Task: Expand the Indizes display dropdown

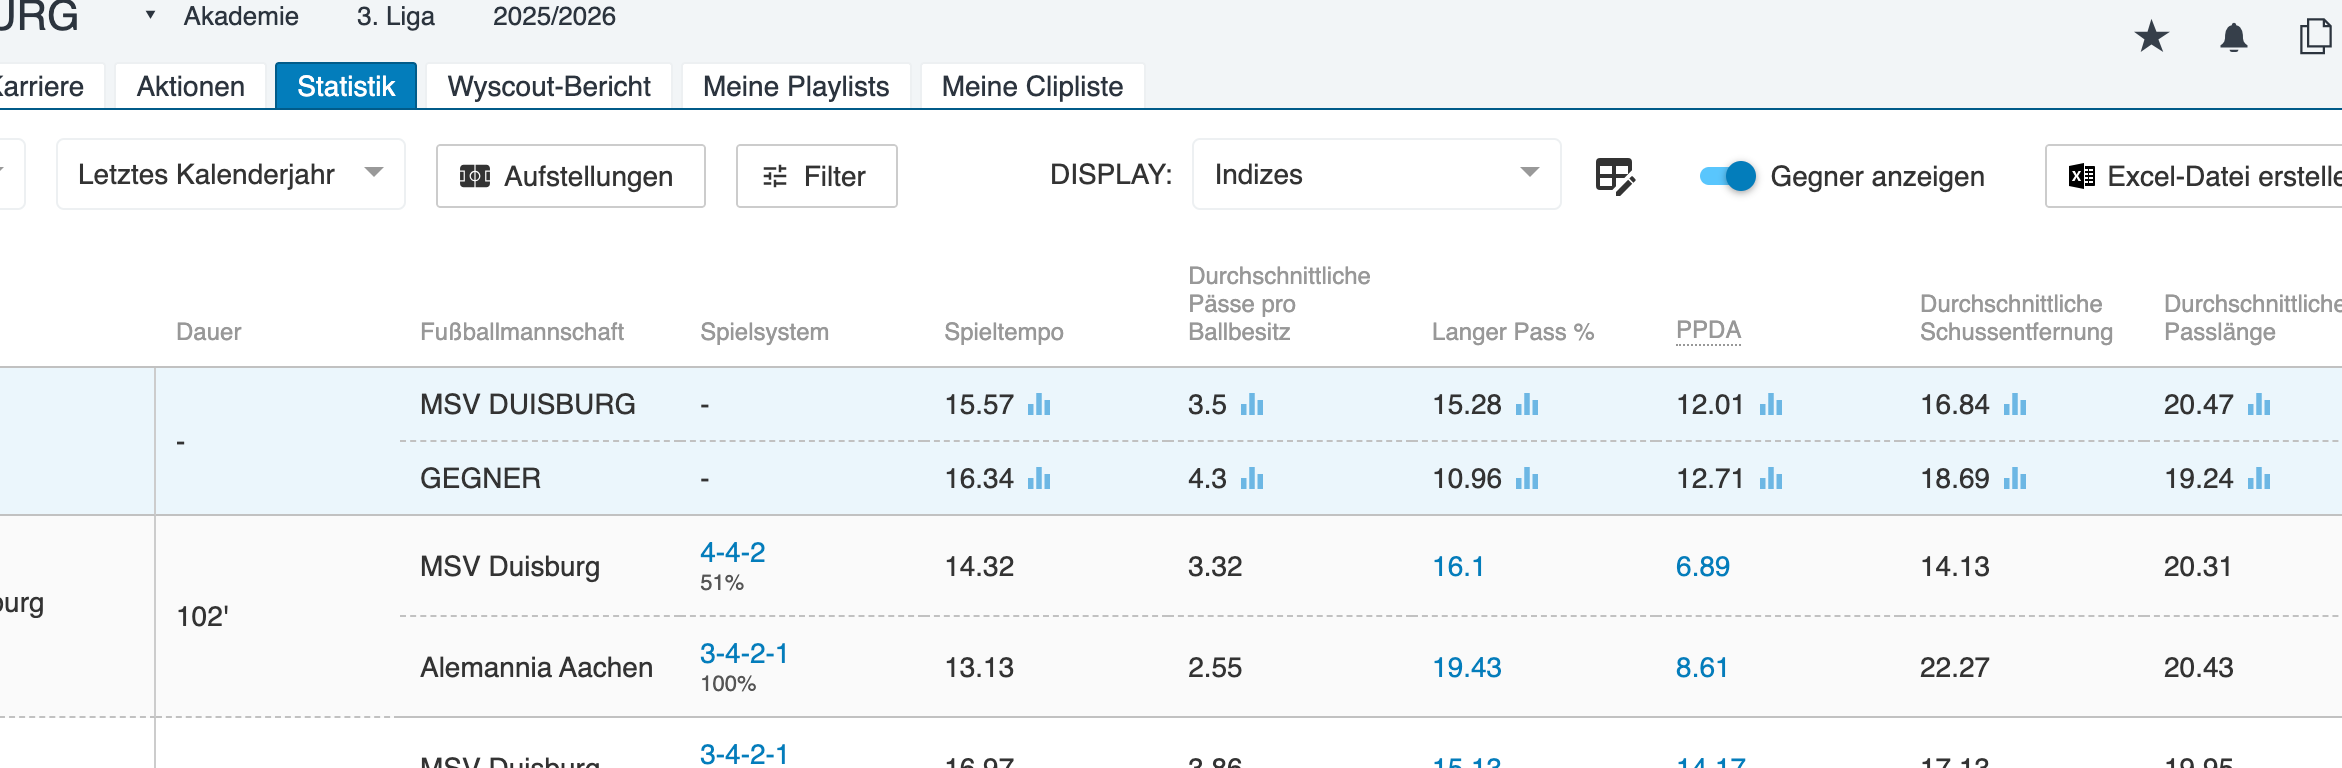Action: (x=1375, y=174)
